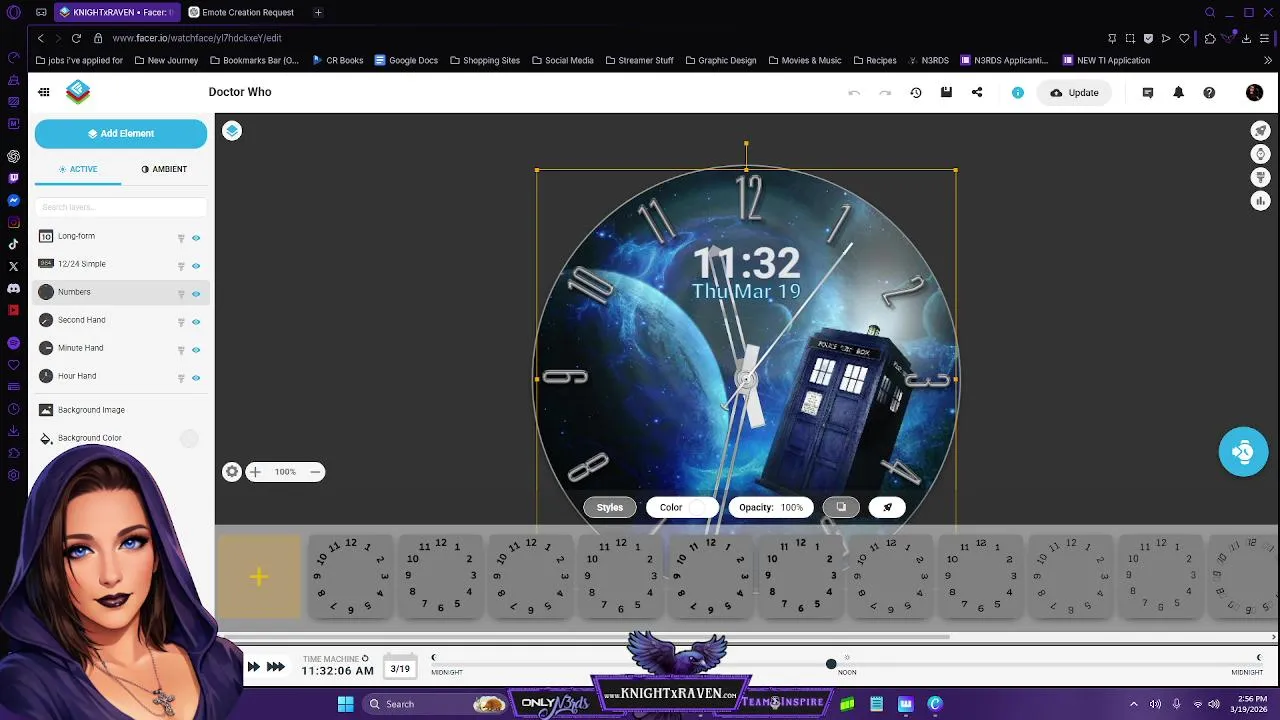This screenshot has height=720, width=1280.
Task: Click the Update button
Action: pyautogui.click(x=1074, y=92)
